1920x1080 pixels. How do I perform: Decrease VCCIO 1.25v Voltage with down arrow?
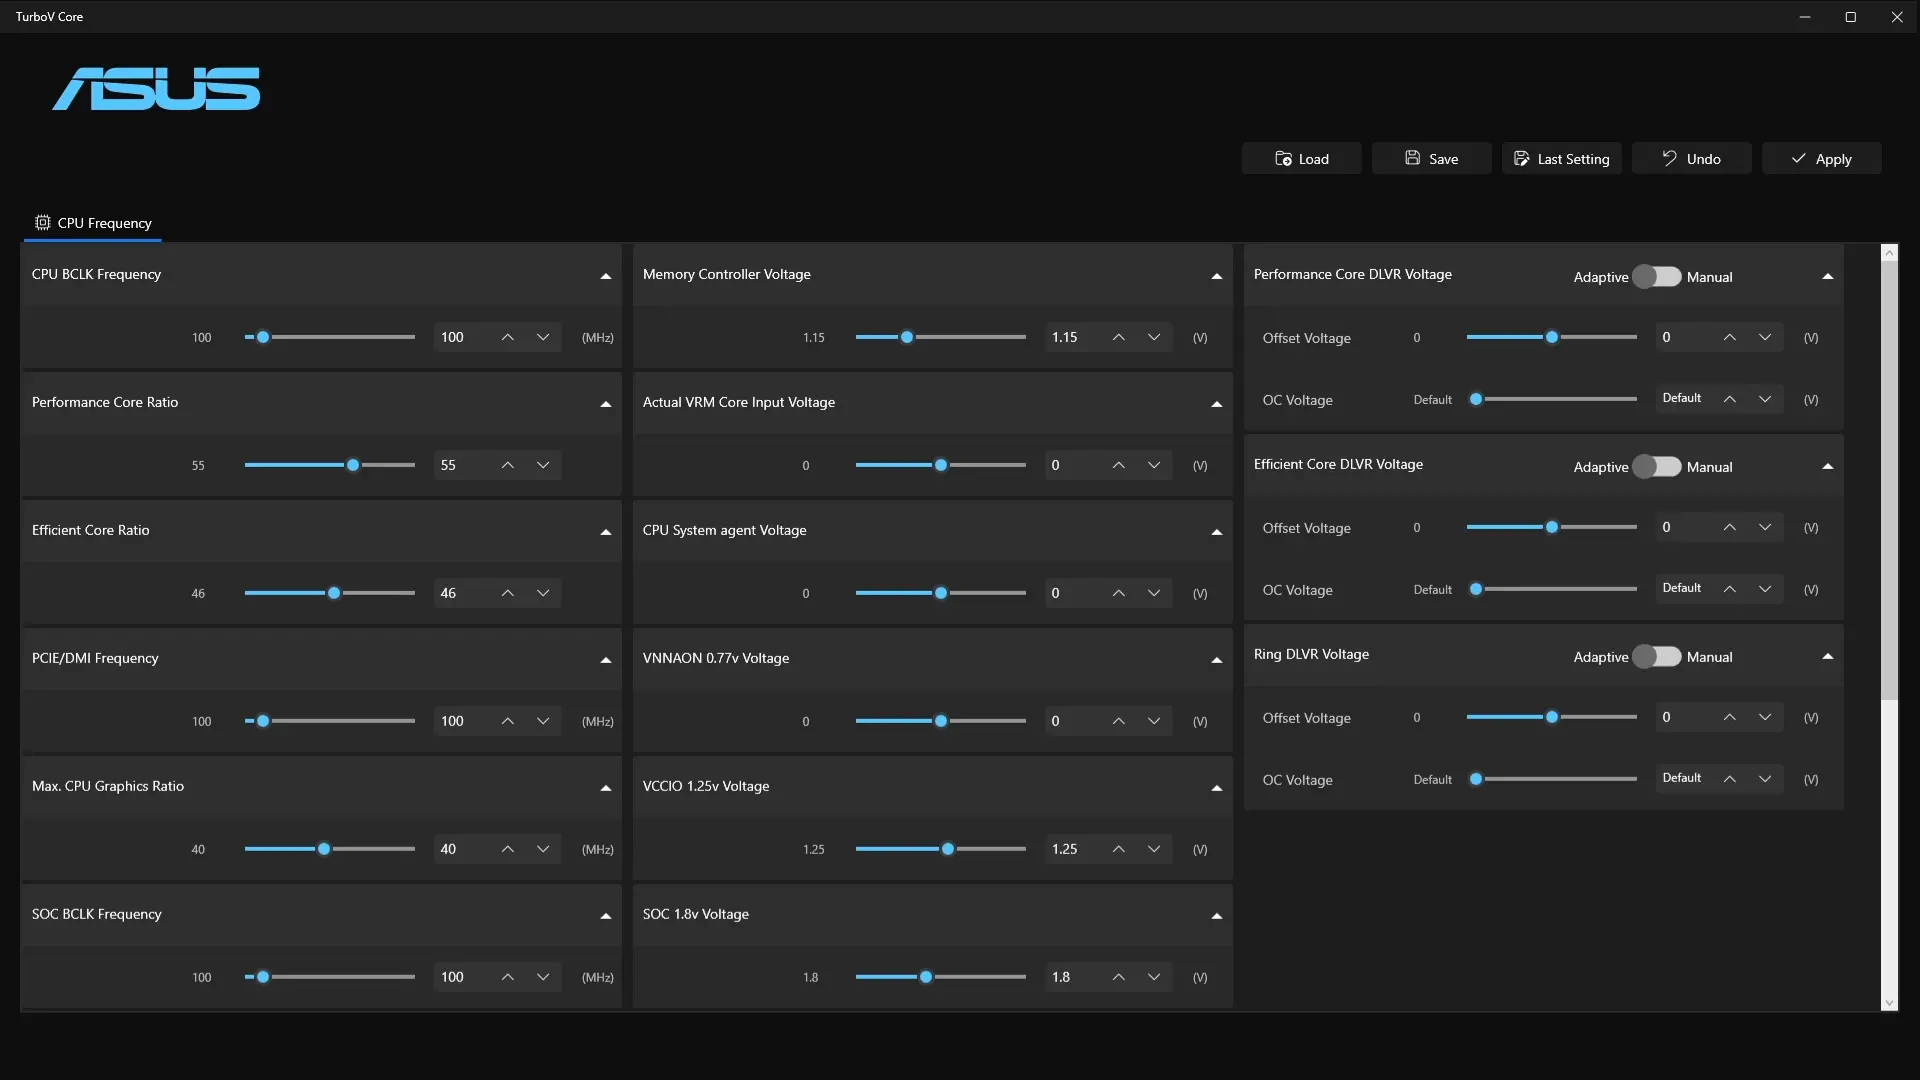(1154, 850)
